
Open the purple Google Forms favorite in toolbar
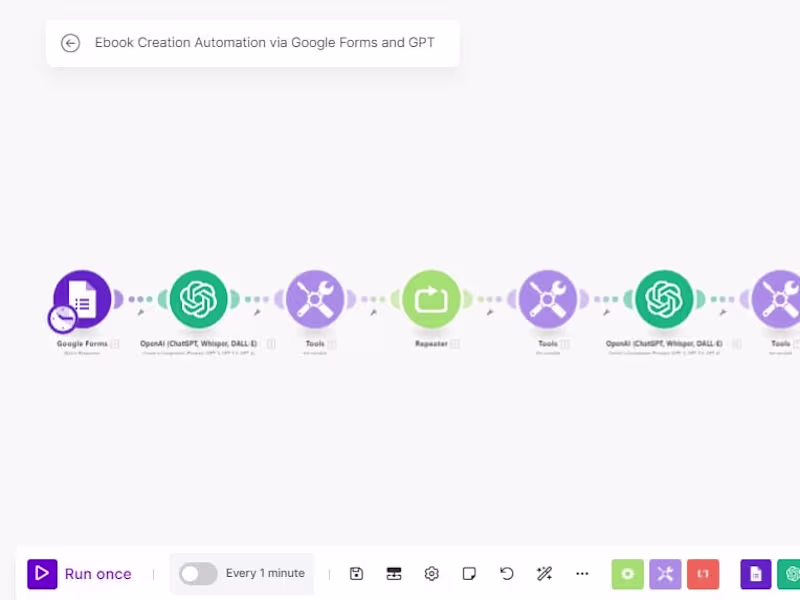(756, 574)
